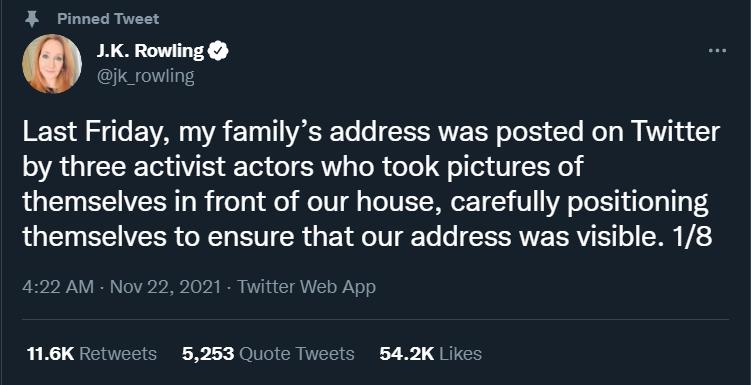The height and width of the screenshot is (385, 751).
Task: Click the blue verified checkmark badge
Action: pyautogui.click(x=218, y=51)
